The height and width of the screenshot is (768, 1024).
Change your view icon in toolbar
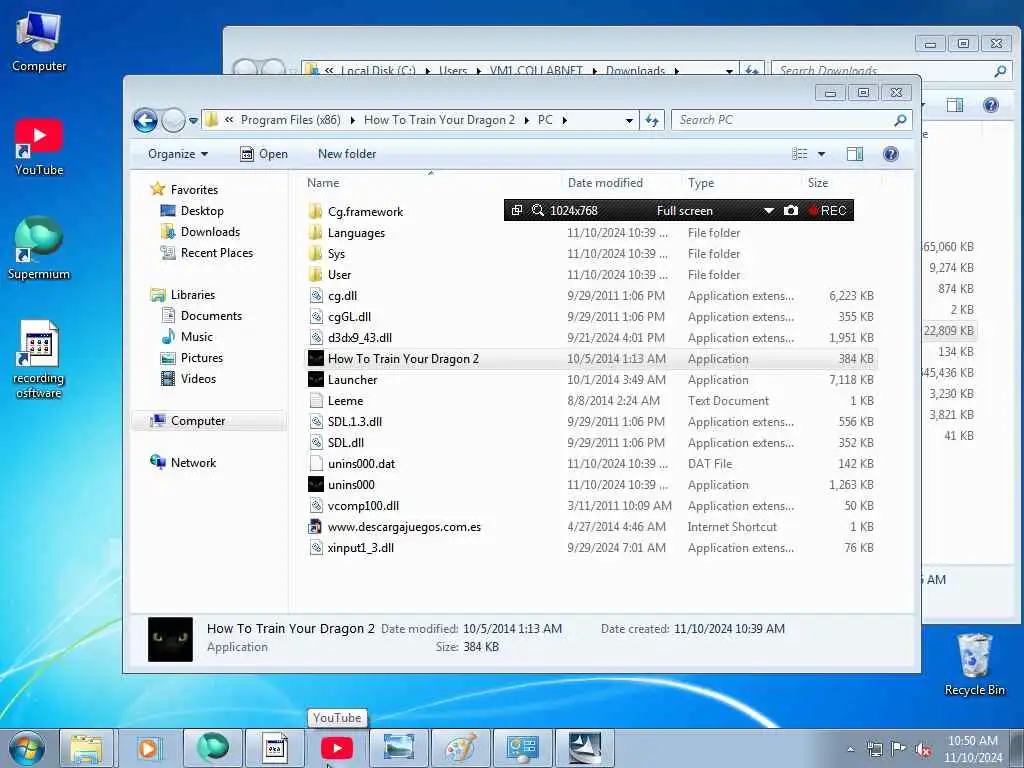(x=800, y=154)
